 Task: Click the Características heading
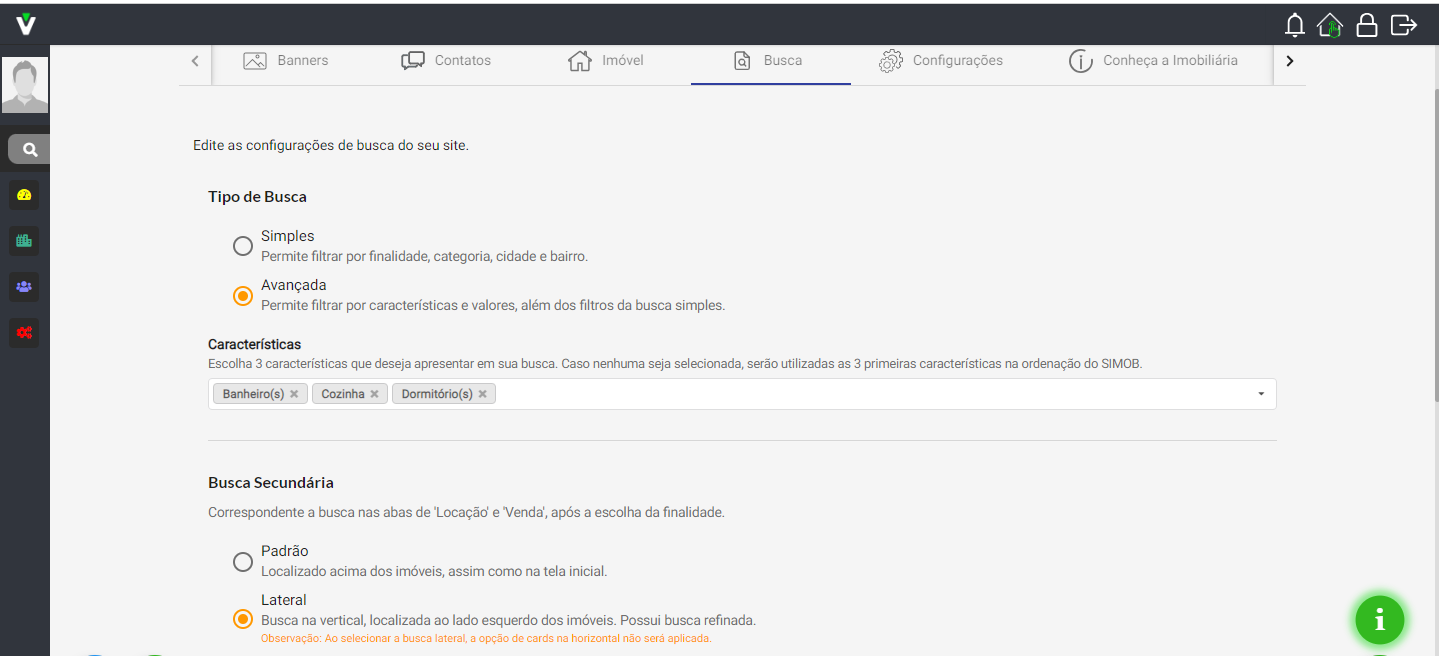(255, 344)
